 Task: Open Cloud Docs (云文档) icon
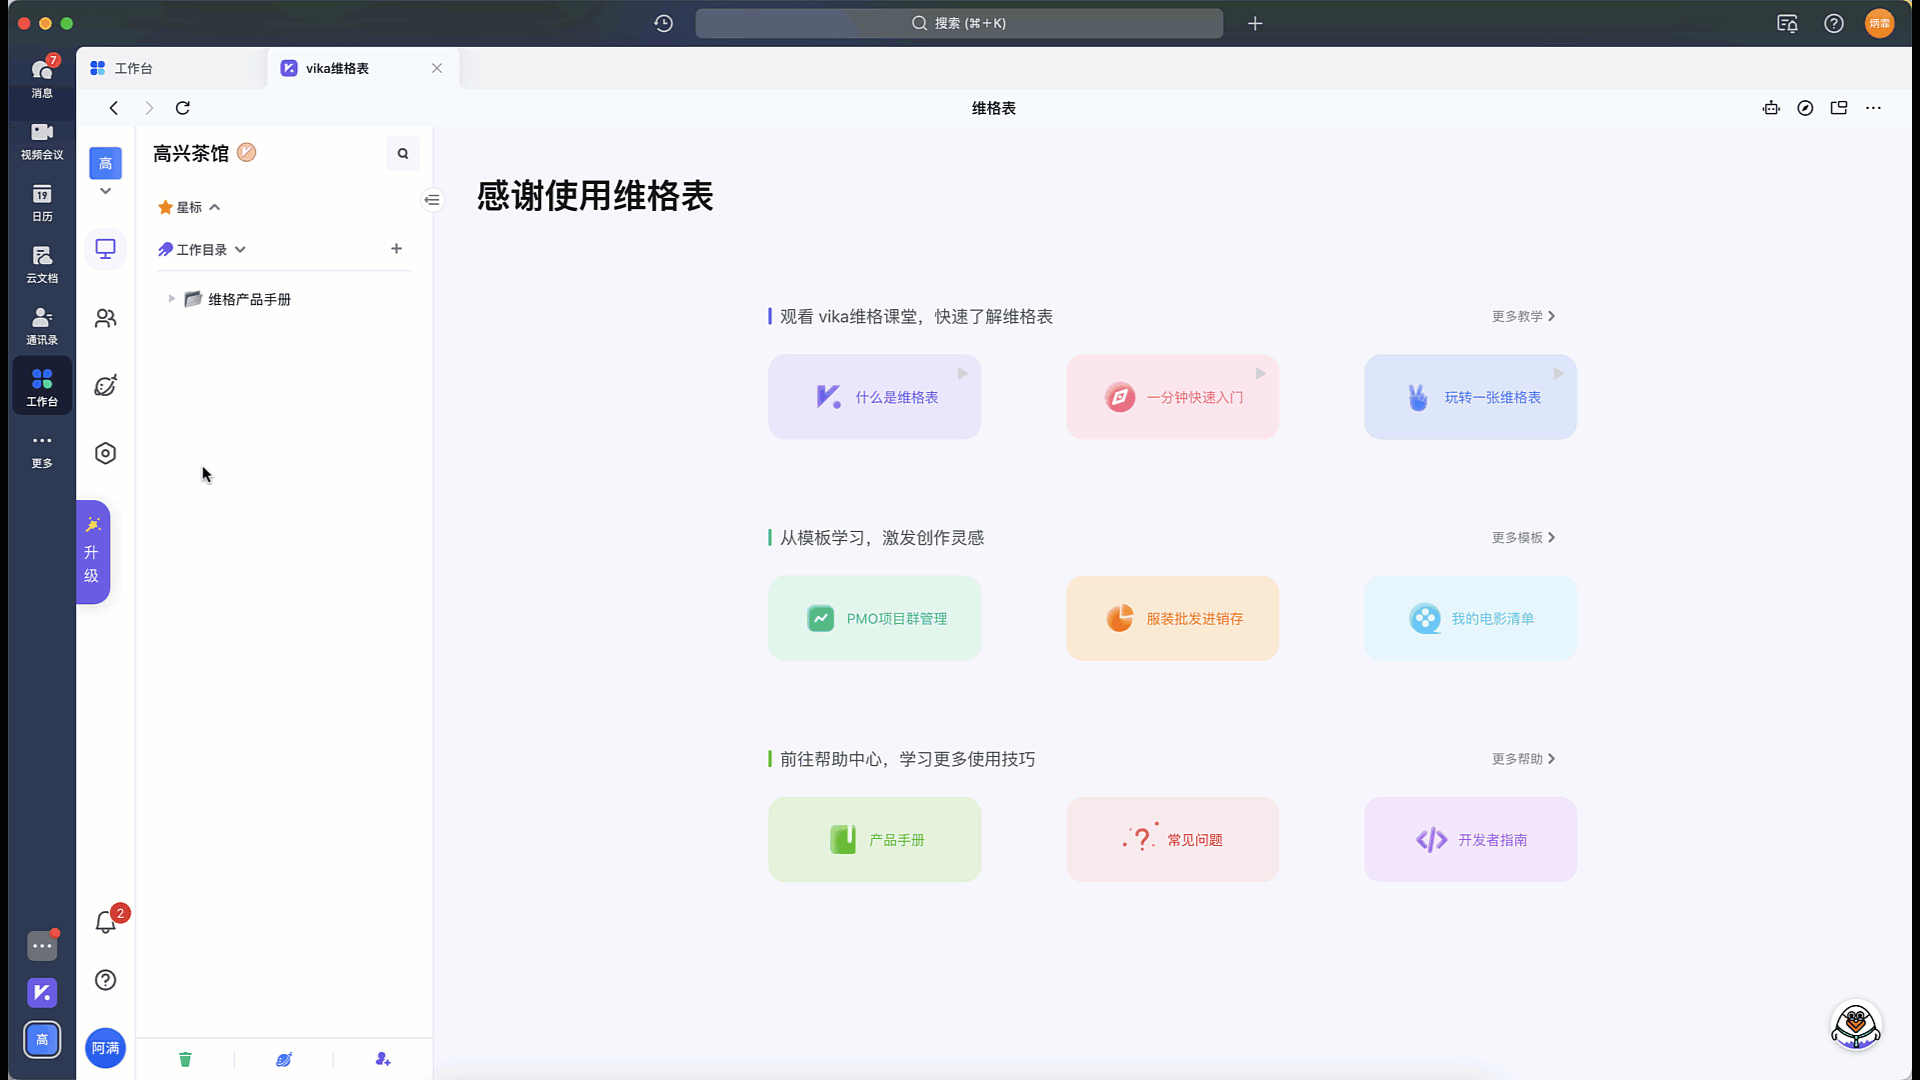42,265
